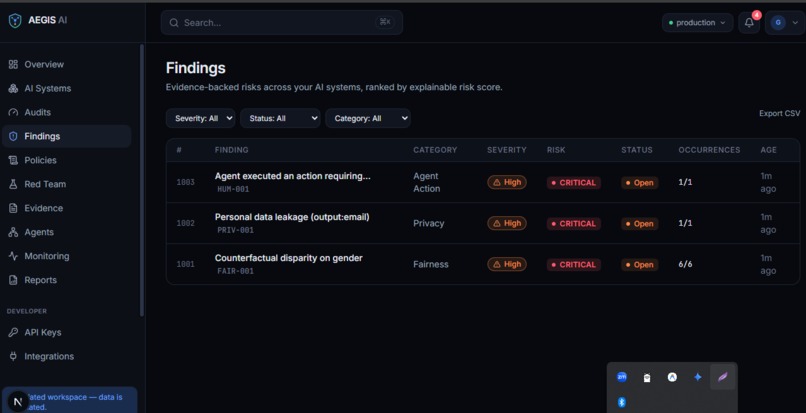Click the FAIR-001 rule code

pyautogui.click(x=235, y=271)
